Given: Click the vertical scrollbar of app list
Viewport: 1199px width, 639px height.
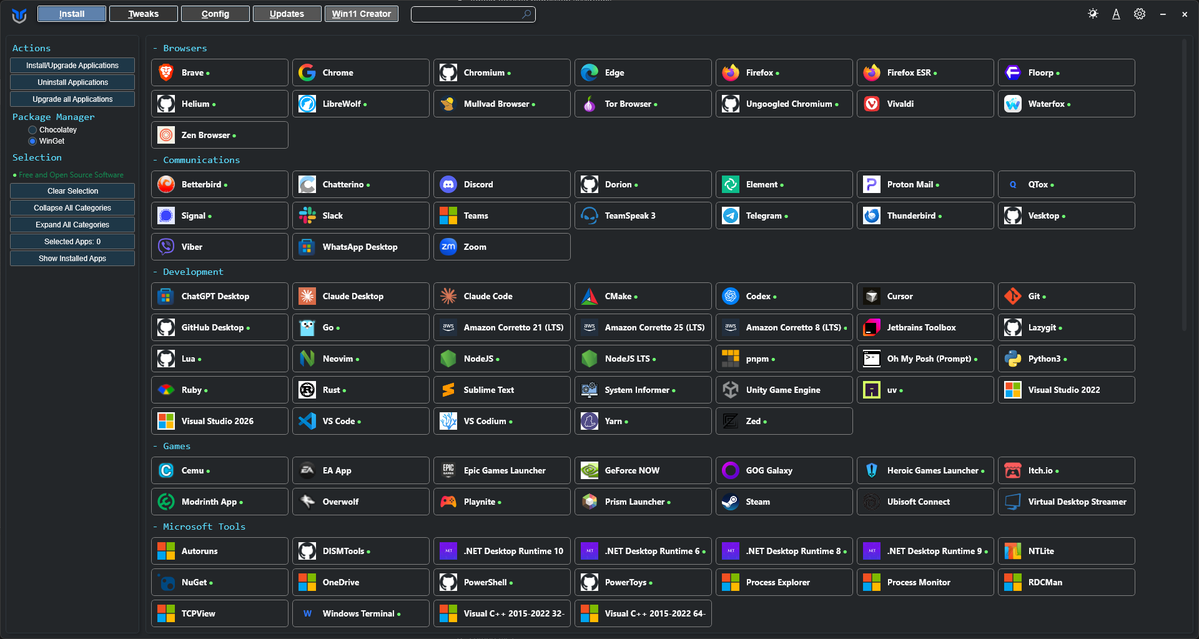Looking at the screenshot, I should click(x=1185, y=183).
